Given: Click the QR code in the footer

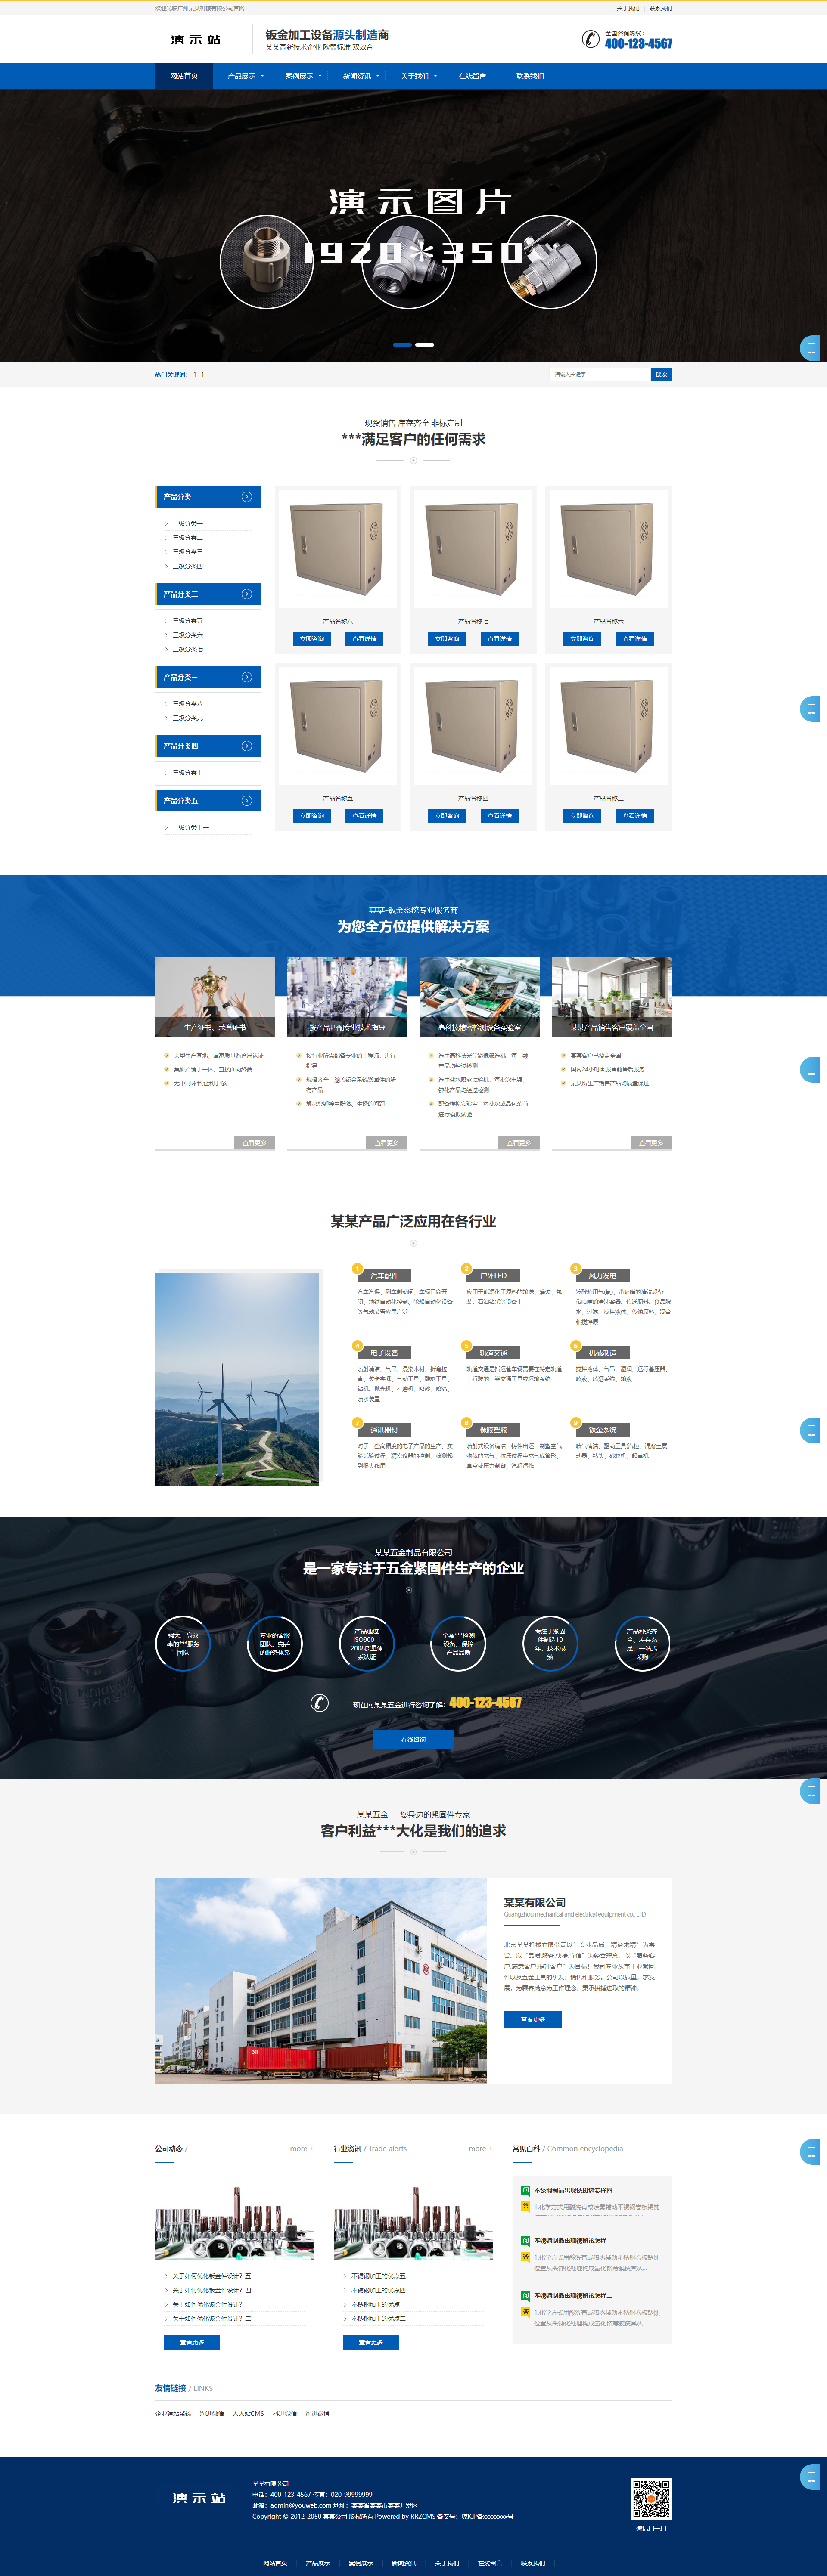Looking at the screenshot, I should [x=650, y=2498].
